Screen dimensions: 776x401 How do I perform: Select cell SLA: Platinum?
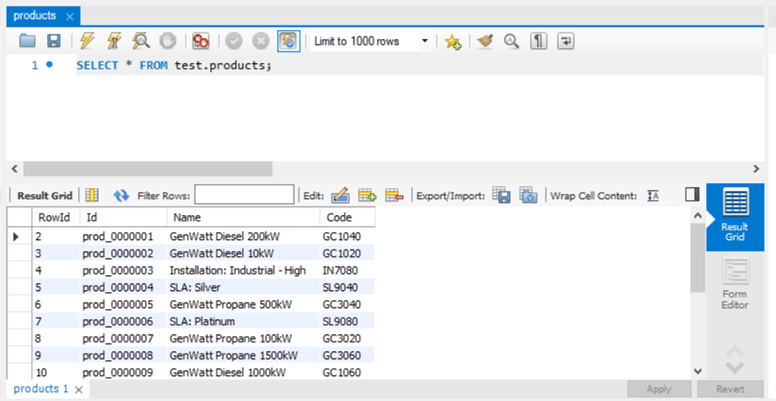[x=243, y=321]
